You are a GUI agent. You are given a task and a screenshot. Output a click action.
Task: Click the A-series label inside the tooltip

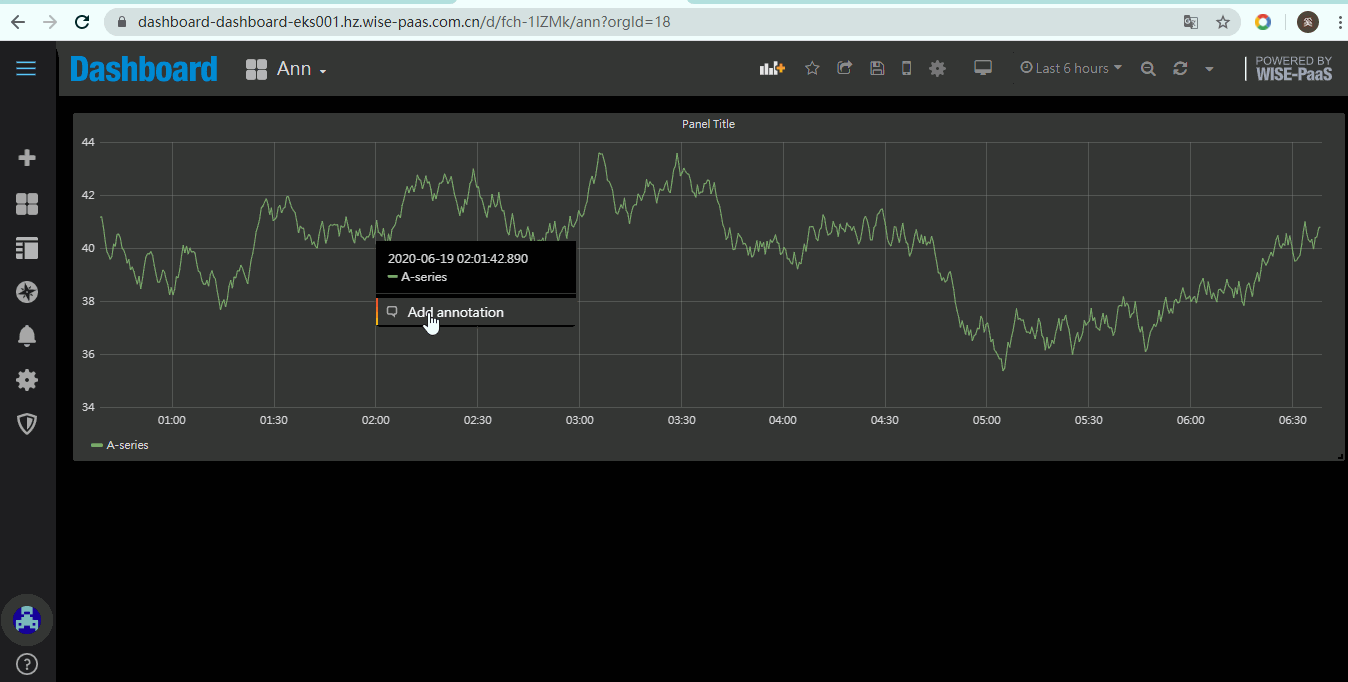424,277
